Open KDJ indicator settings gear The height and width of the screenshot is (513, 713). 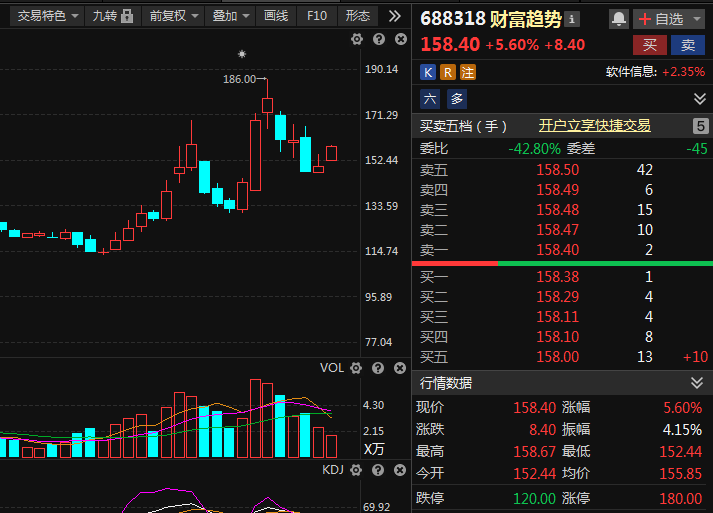[x=356, y=470]
